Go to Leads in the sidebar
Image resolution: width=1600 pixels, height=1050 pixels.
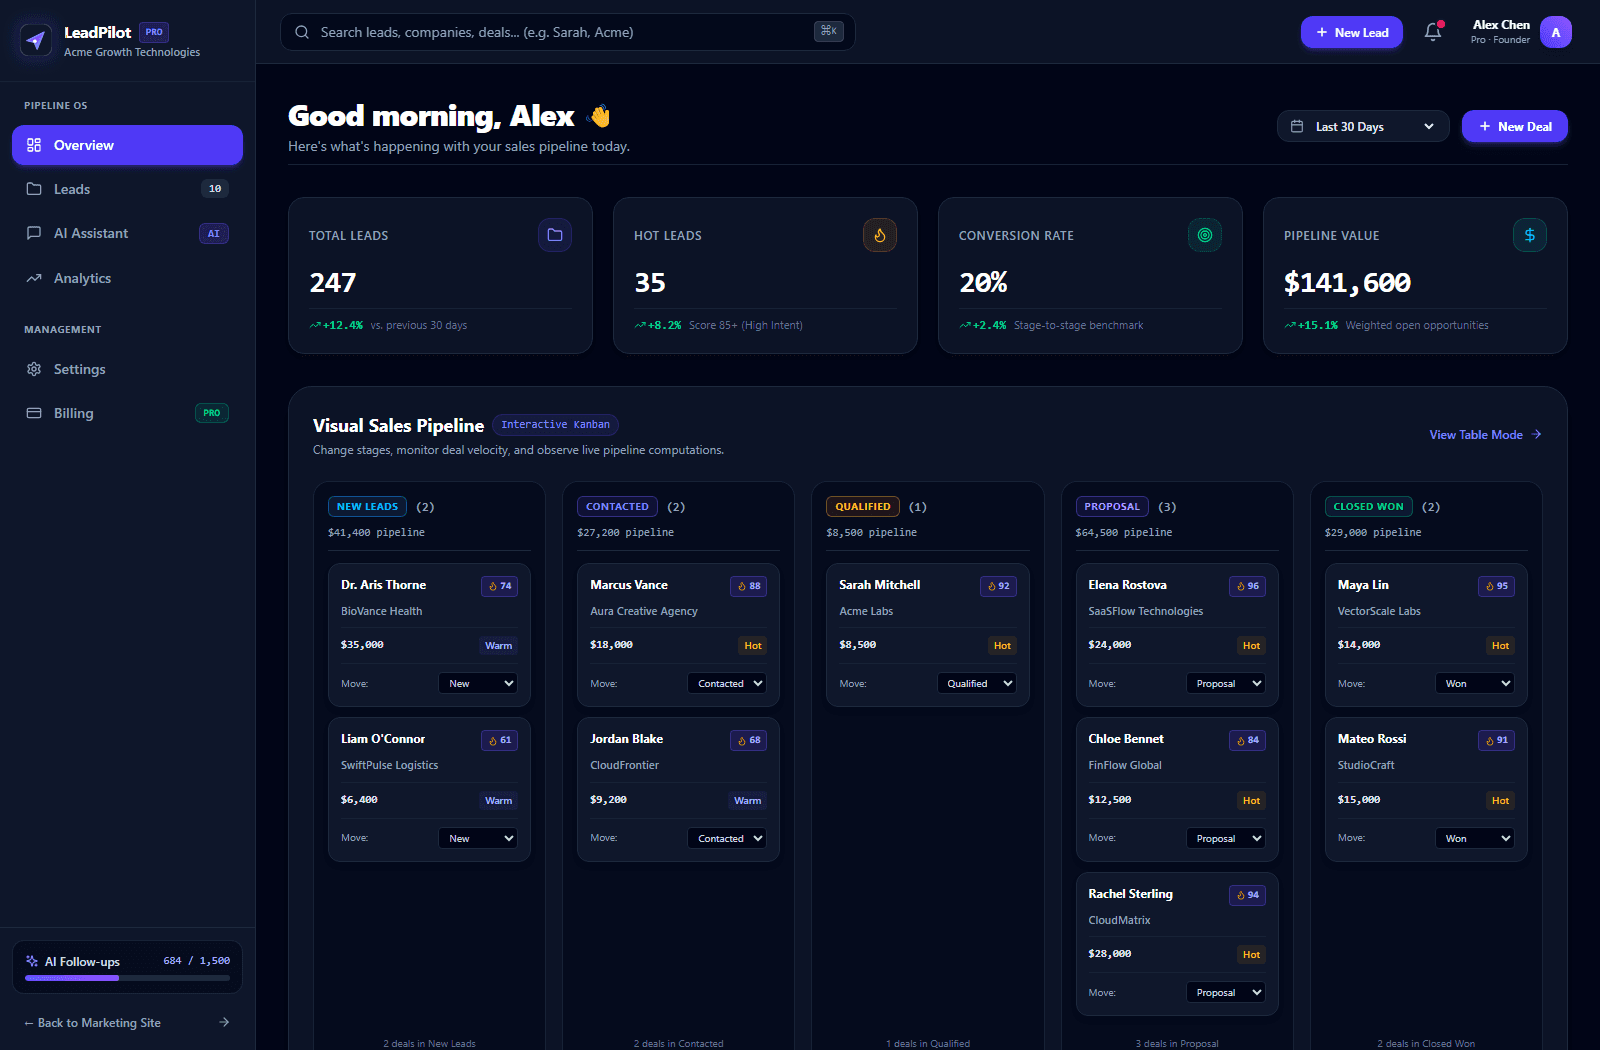(x=127, y=189)
